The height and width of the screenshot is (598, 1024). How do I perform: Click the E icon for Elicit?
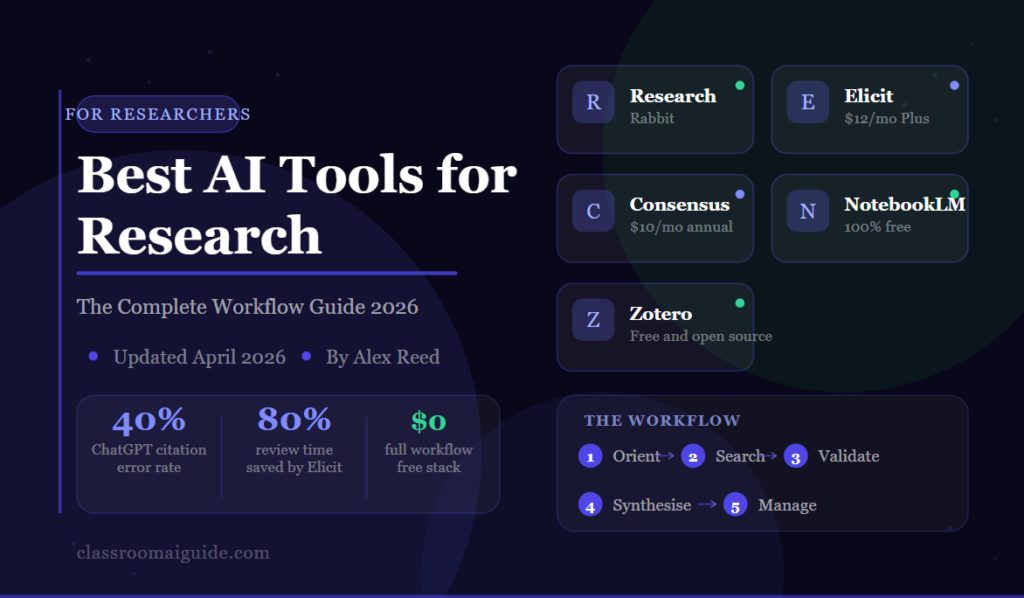(808, 102)
